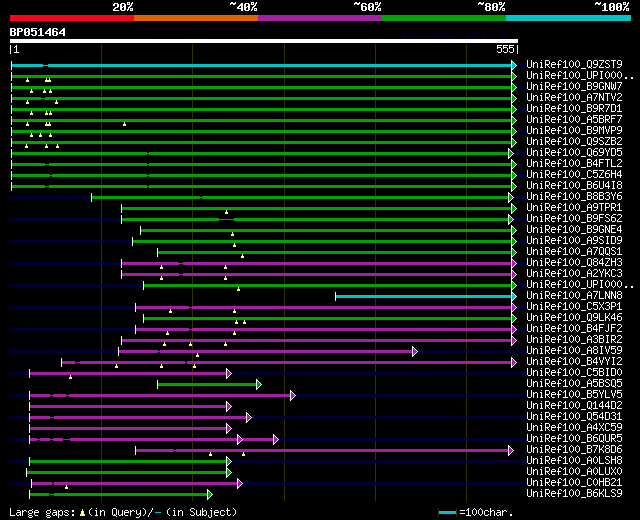Click the green ~80% identity legend segment
Screen dimensions: 640x520
pyautogui.click(x=444, y=18)
